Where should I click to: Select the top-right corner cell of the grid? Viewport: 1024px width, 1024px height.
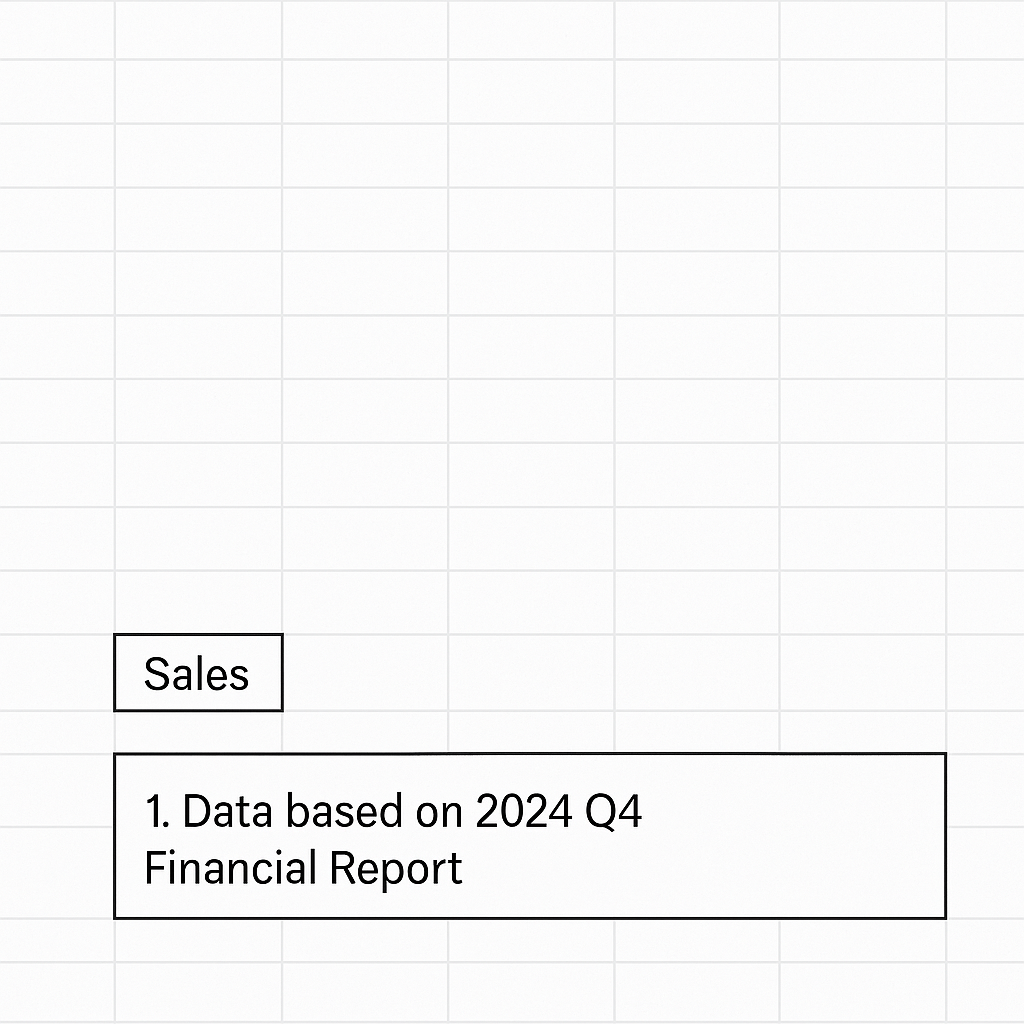[x=985, y=28]
